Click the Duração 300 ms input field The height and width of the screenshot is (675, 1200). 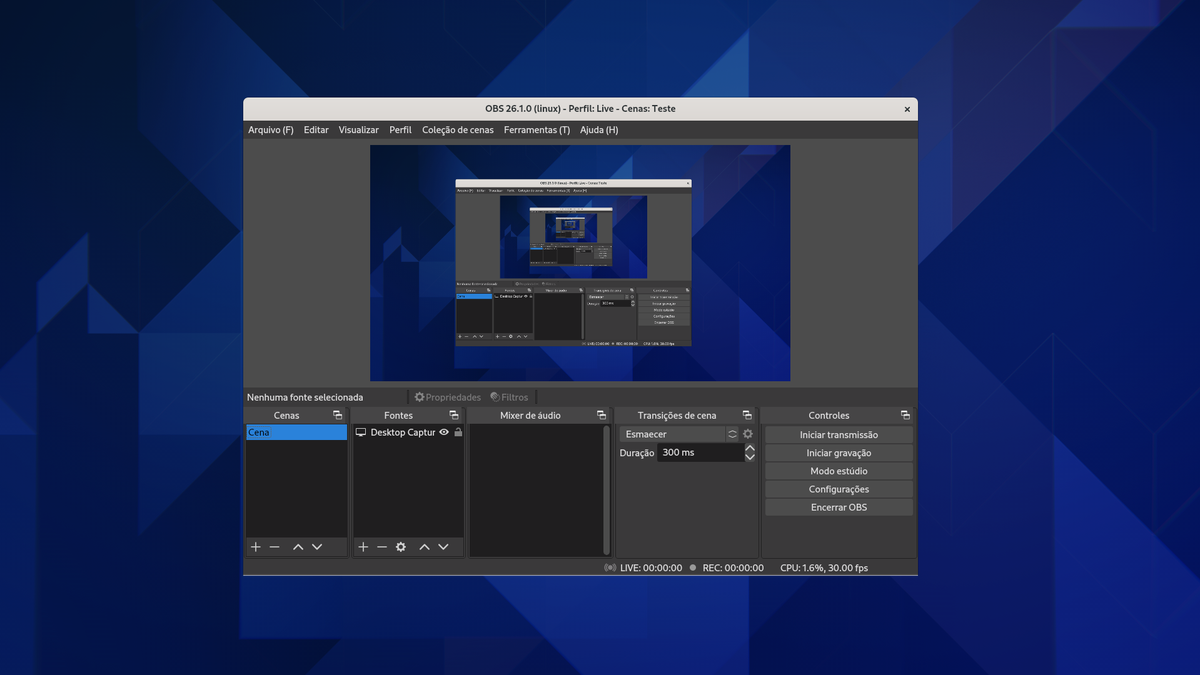click(700, 453)
